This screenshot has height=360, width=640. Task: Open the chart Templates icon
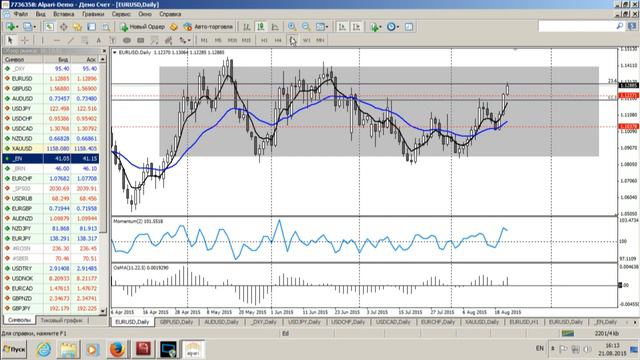[409, 27]
